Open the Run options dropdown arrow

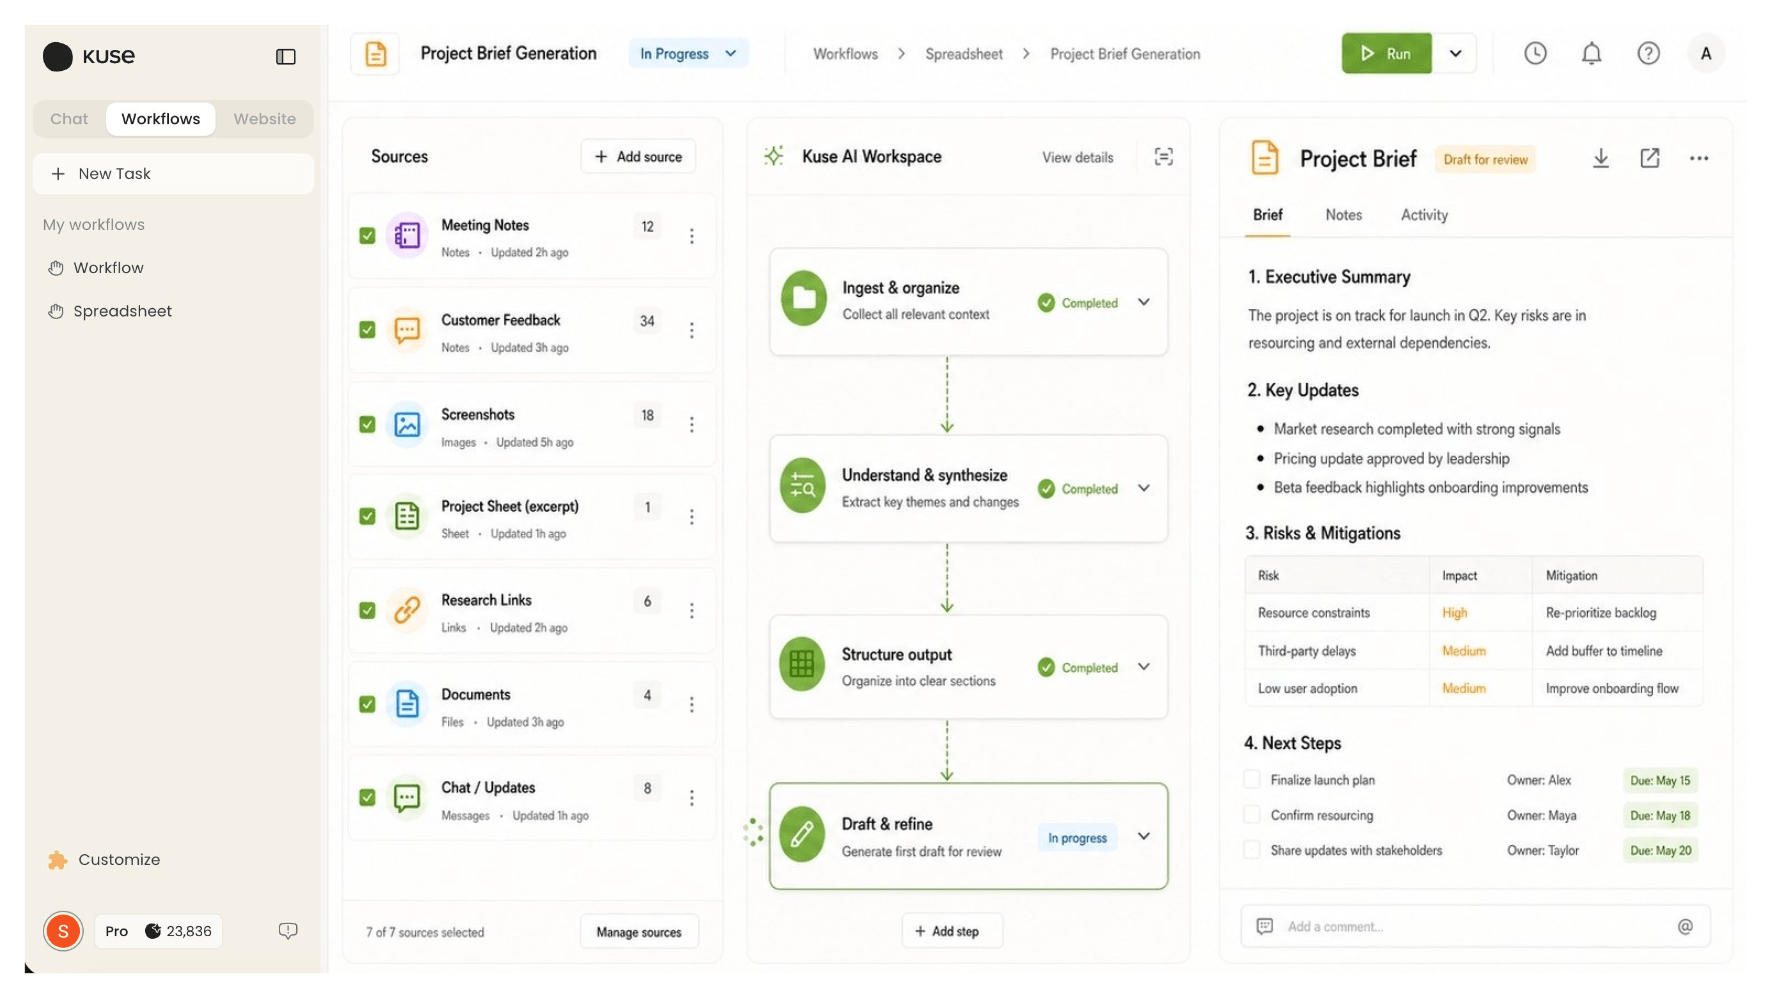coord(1455,54)
